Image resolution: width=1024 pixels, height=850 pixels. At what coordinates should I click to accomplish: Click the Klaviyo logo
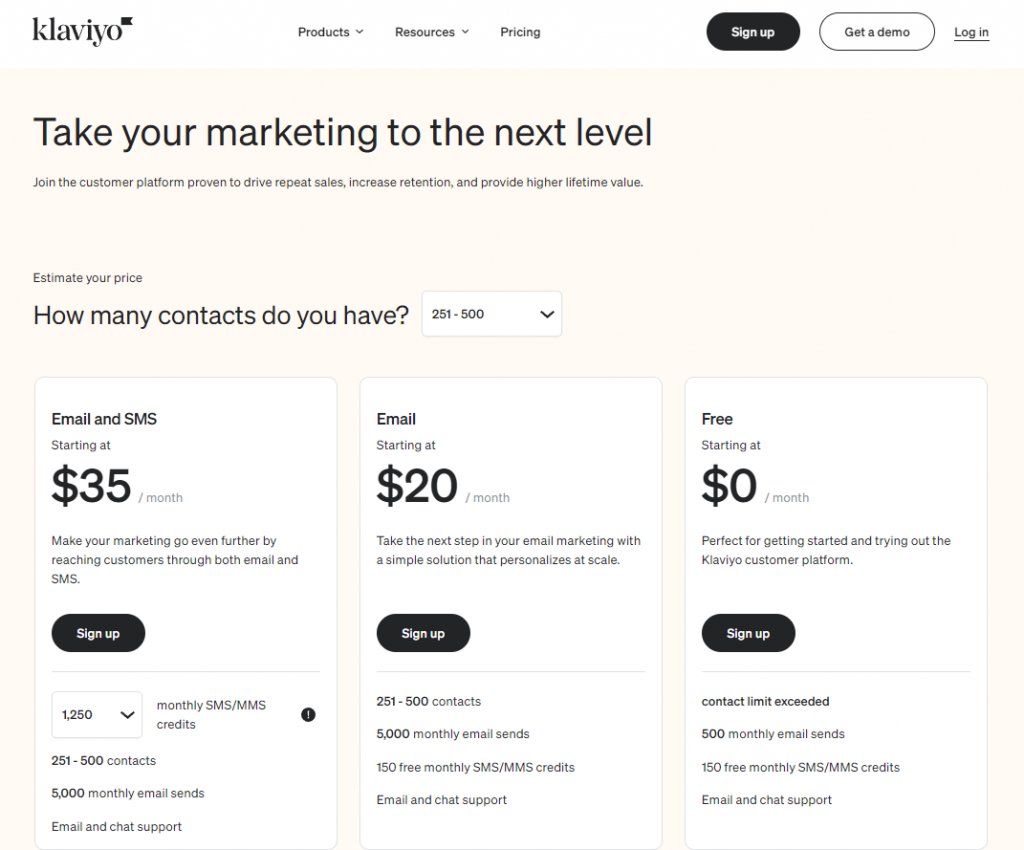[83, 31]
